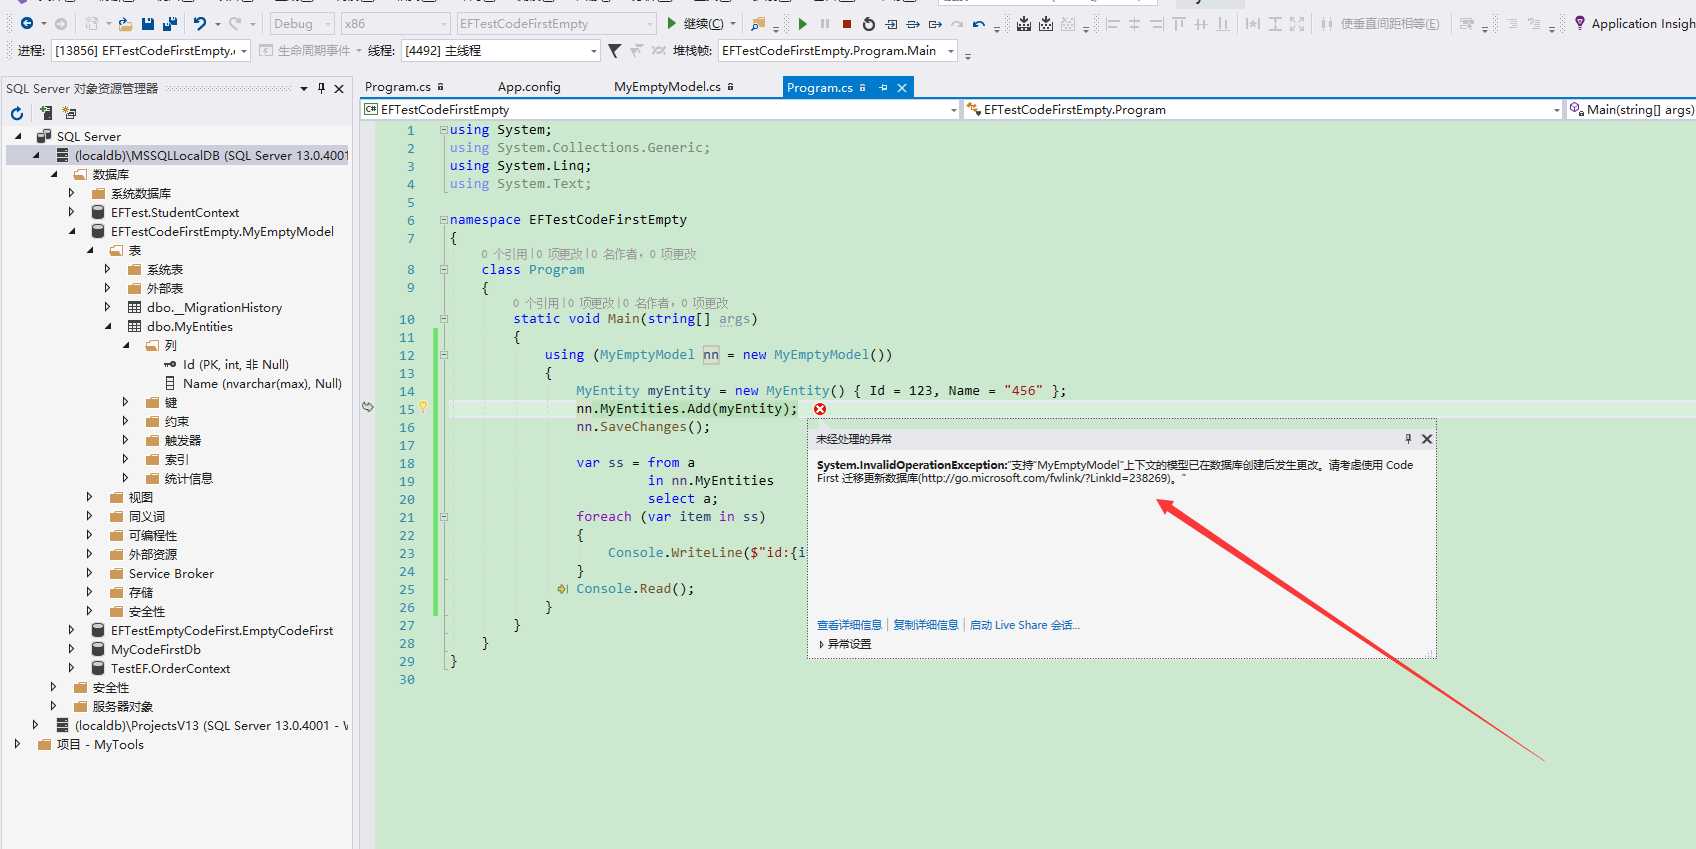Create new object group icon in explorer
1696x849 pixels.
coord(69,113)
